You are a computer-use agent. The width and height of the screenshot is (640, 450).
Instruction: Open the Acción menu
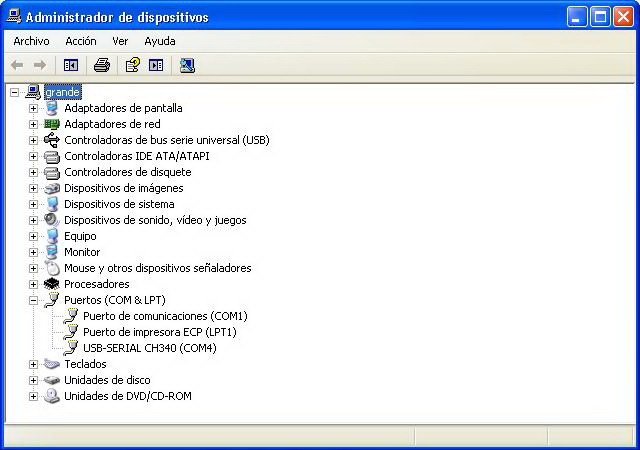81,41
